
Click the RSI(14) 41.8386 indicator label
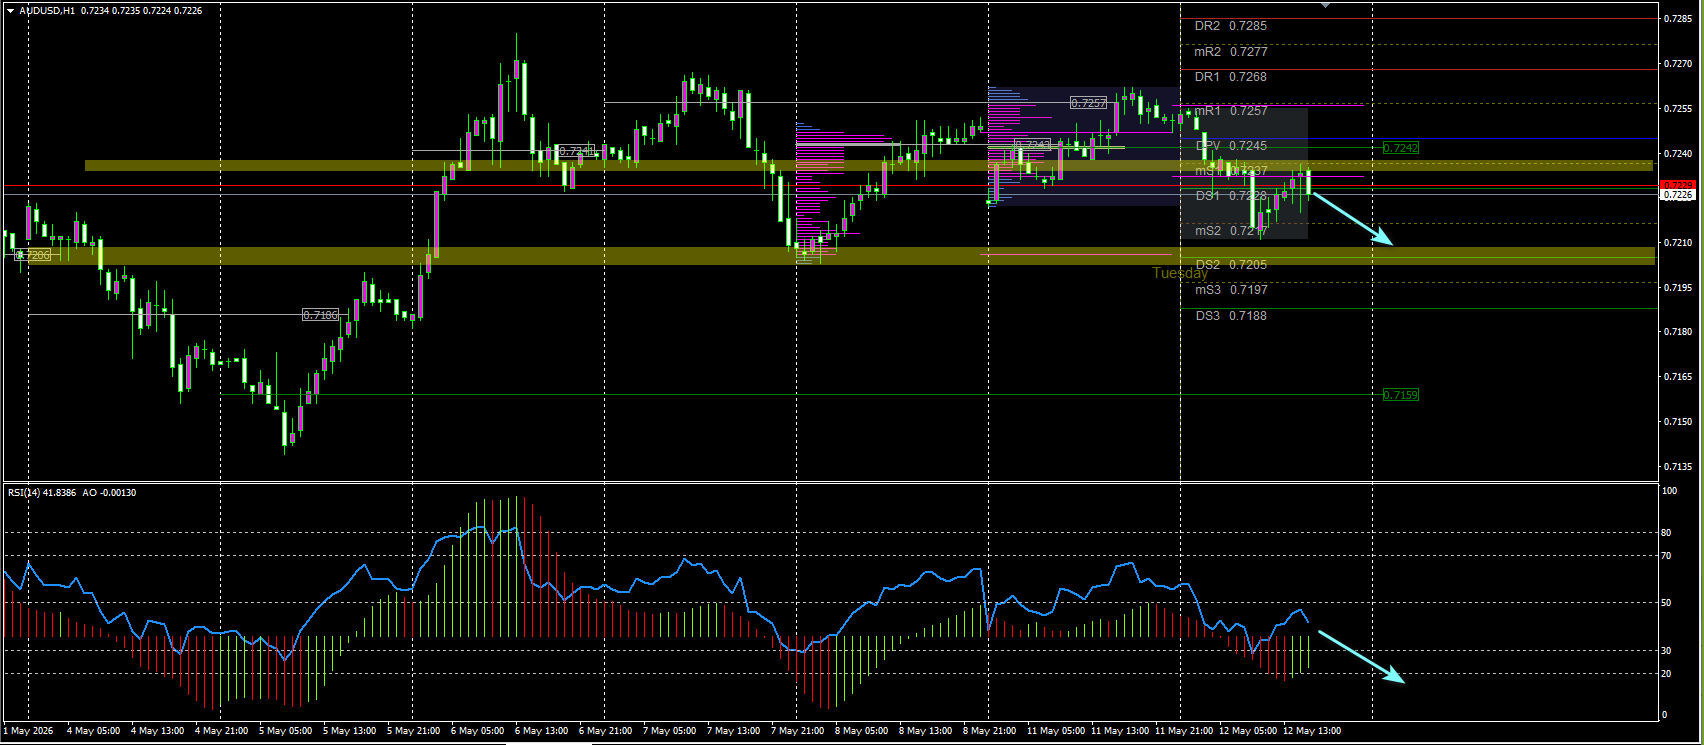[x=42, y=492]
